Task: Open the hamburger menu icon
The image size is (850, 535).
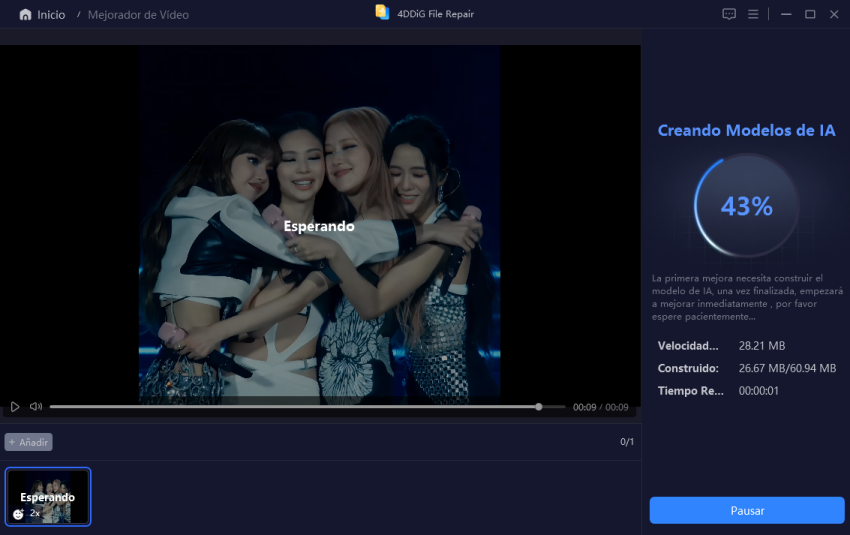Action: coord(753,14)
